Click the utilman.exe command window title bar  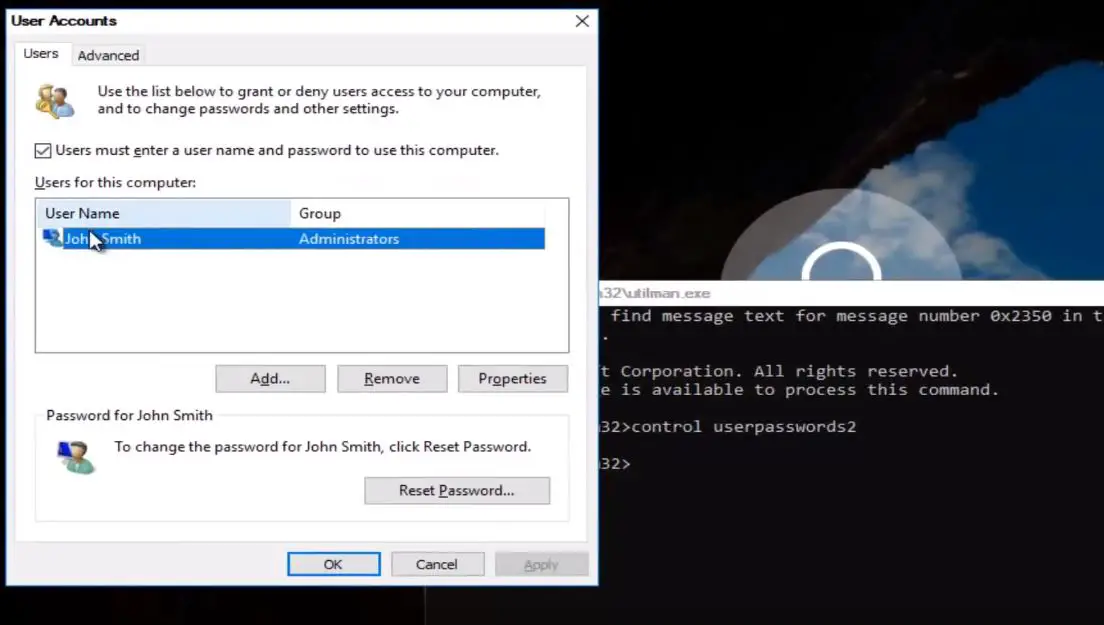click(x=851, y=293)
